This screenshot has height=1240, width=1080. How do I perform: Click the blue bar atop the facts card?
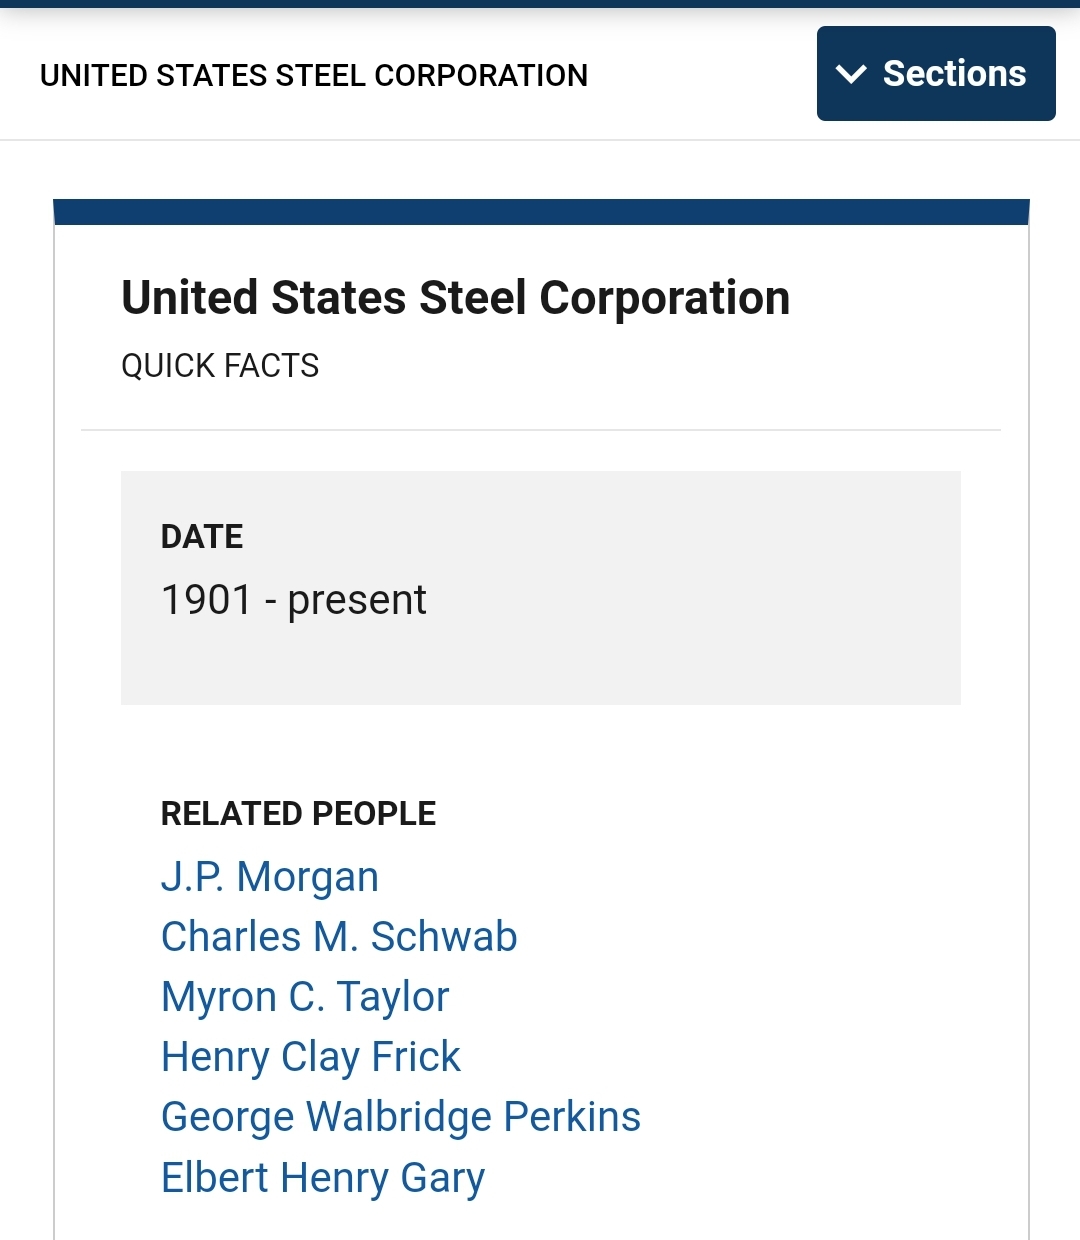[541, 212]
